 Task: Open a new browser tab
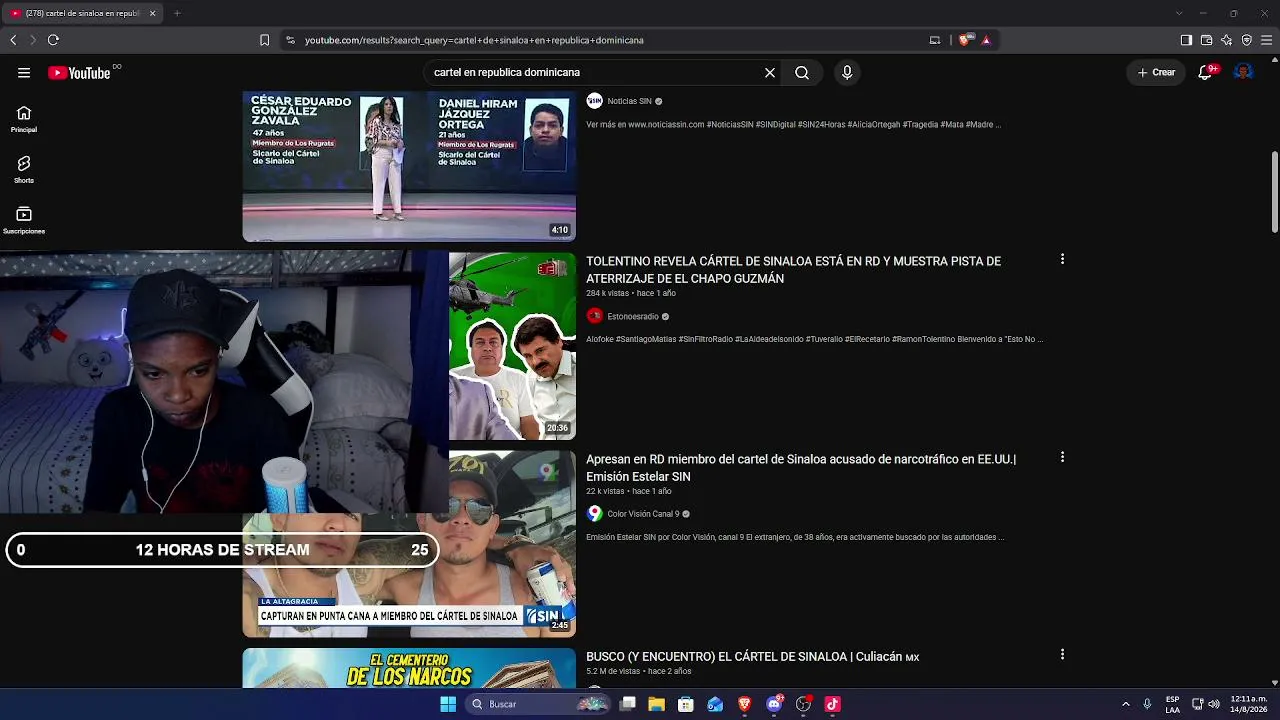pyautogui.click(x=177, y=13)
